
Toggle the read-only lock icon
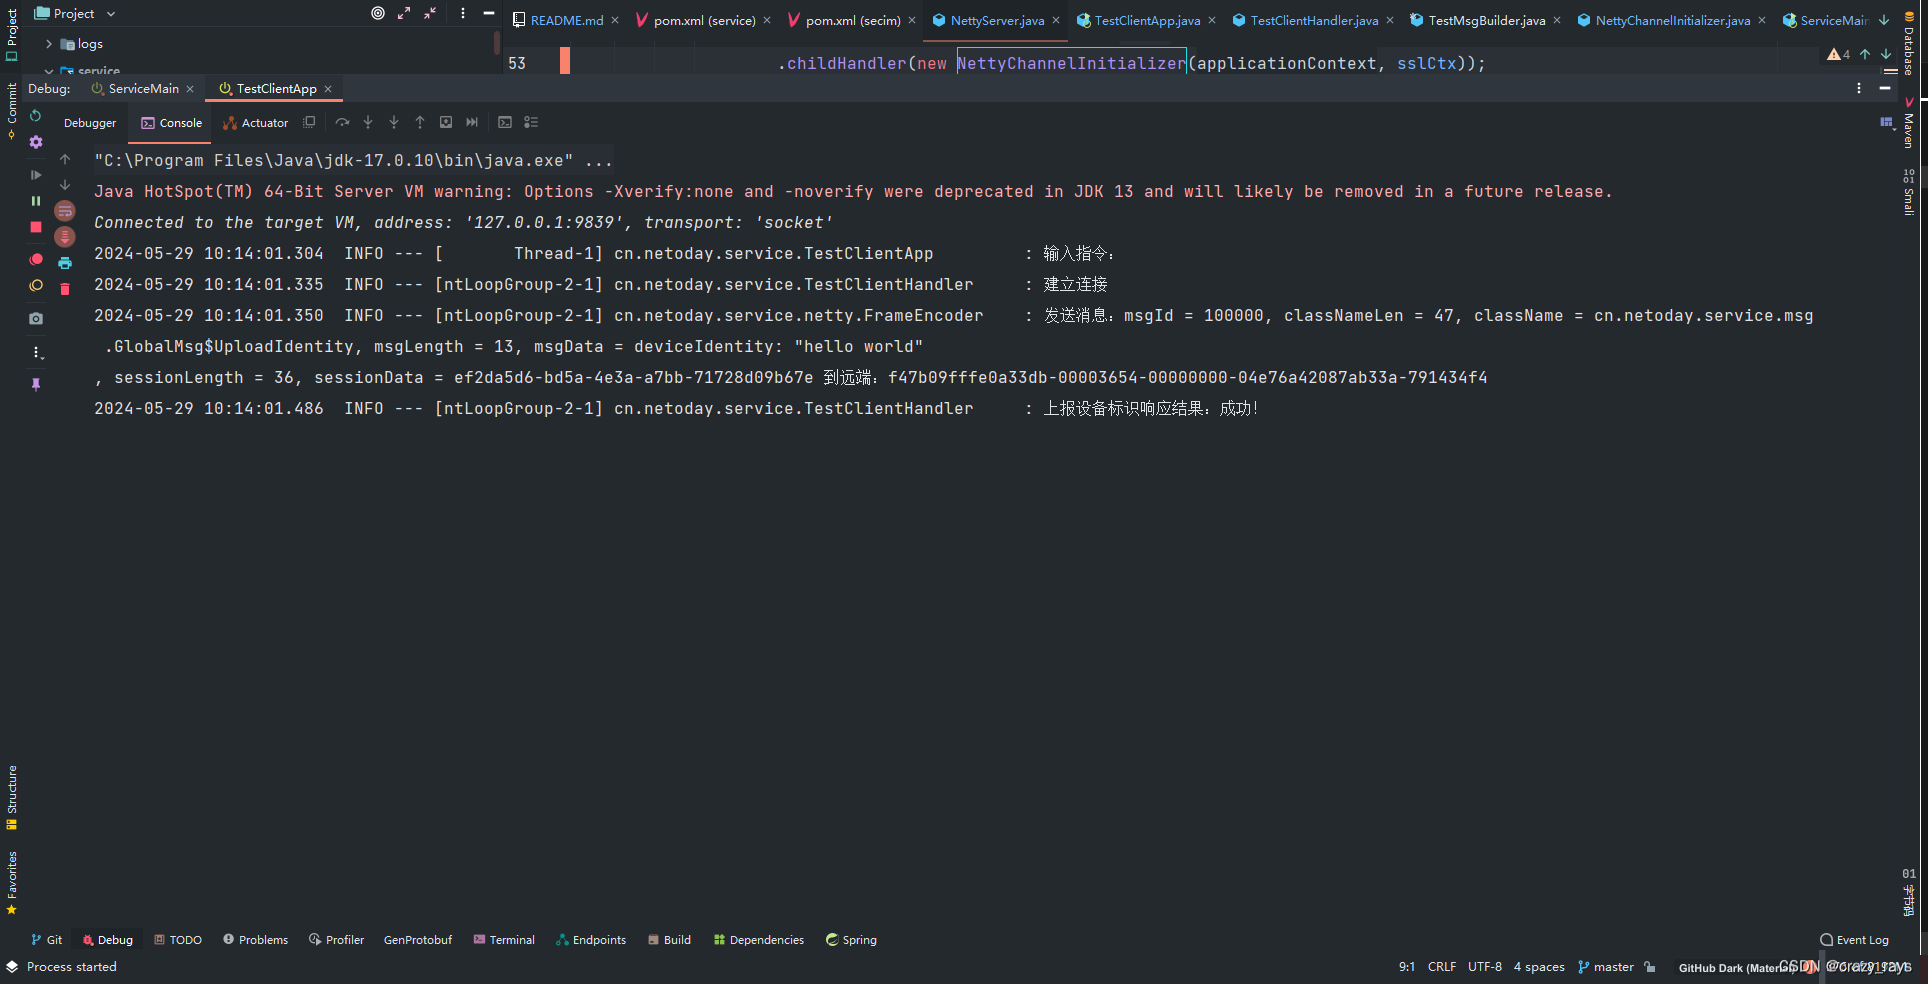coord(1650,967)
